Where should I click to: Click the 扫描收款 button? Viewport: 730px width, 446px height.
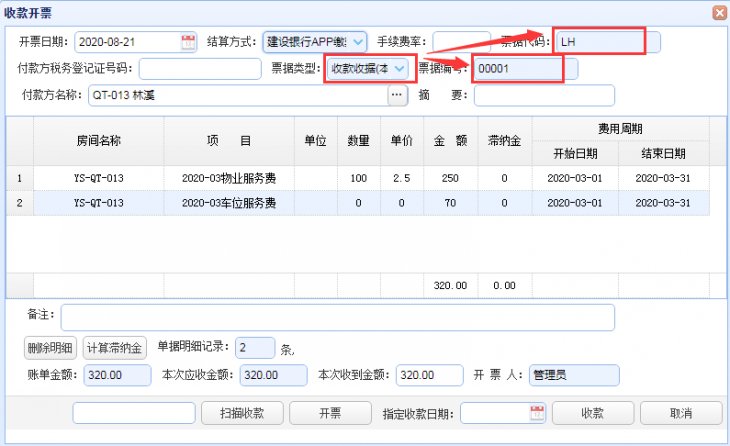pos(241,413)
